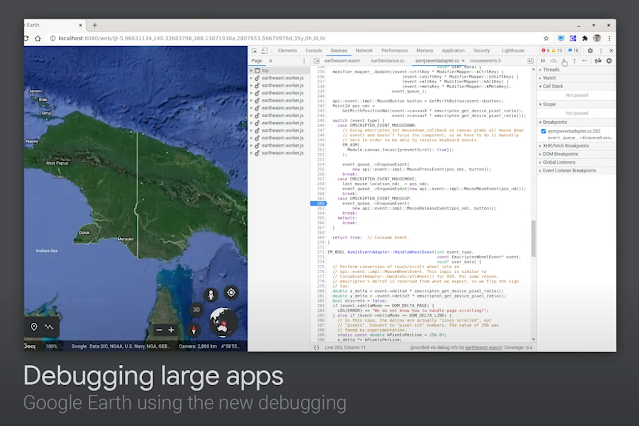Click the 'Line 263, Column 11' status text

coord(345,348)
